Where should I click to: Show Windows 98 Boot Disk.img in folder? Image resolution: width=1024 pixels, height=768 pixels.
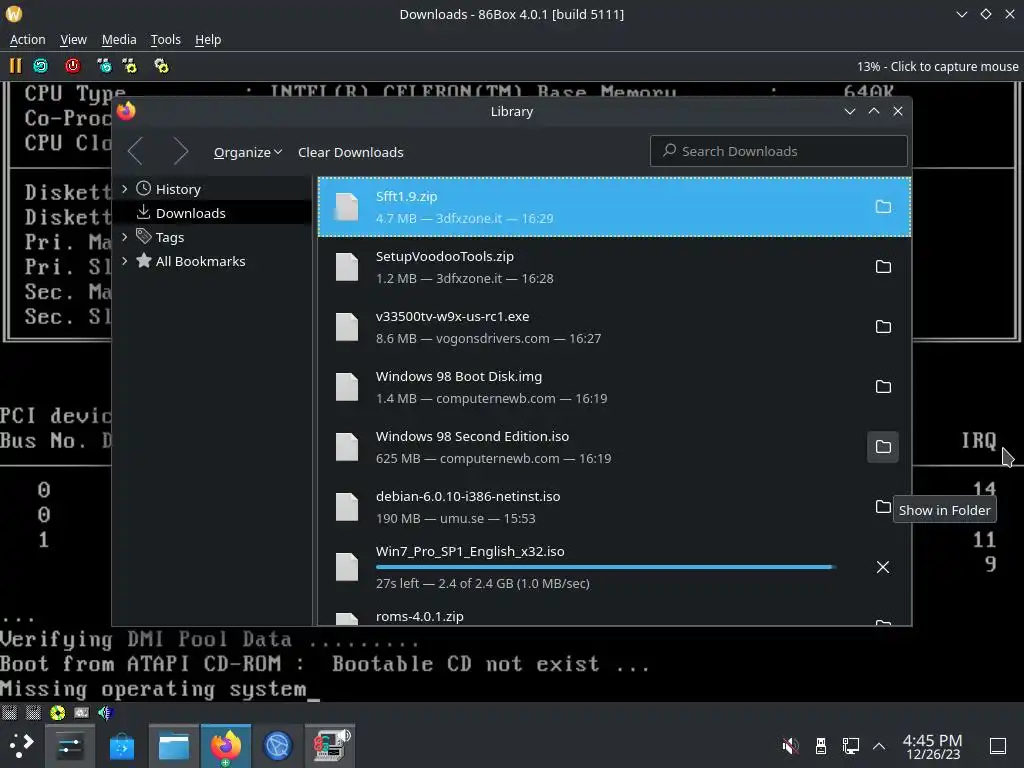[x=883, y=387]
